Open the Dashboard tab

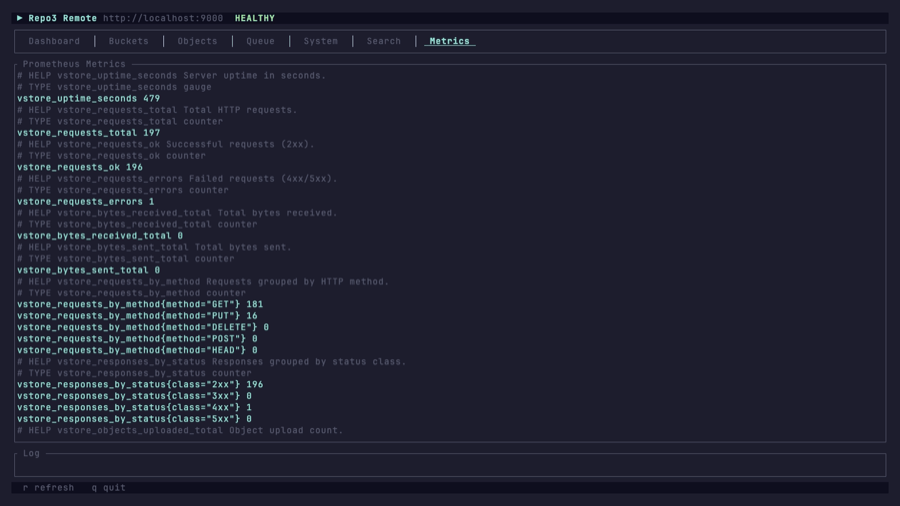point(54,41)
